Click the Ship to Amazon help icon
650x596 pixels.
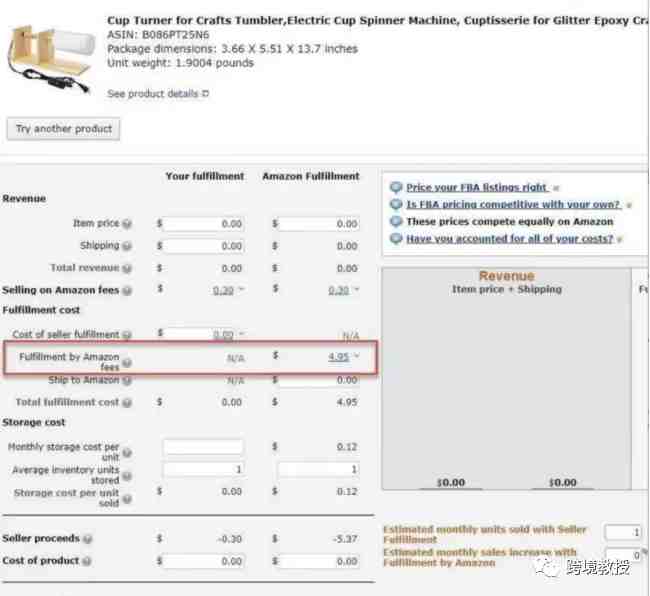[127, 380]
